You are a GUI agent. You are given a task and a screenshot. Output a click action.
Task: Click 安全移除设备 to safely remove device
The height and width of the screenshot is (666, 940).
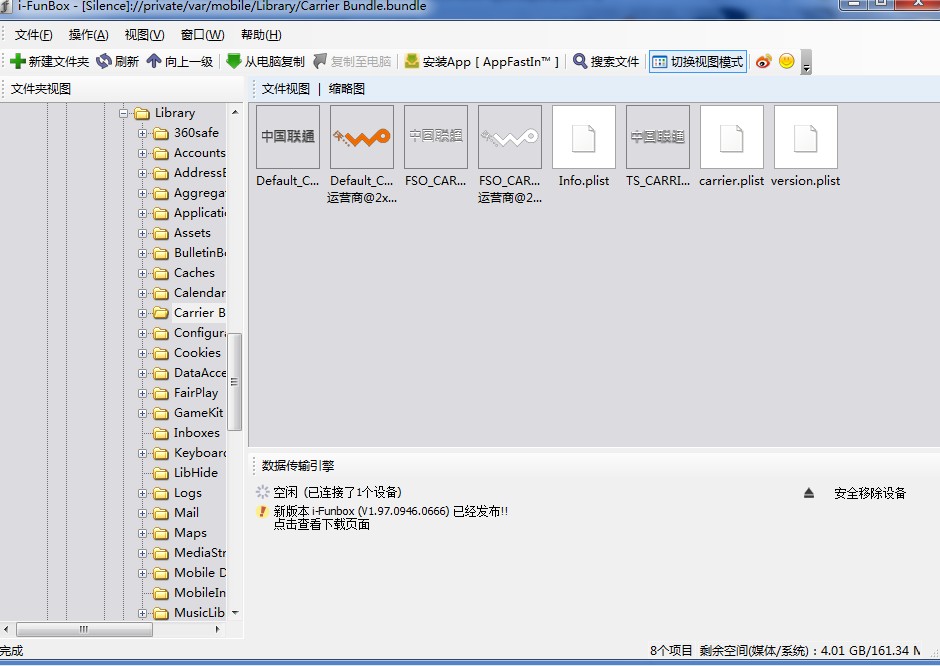tap(870, 493)
